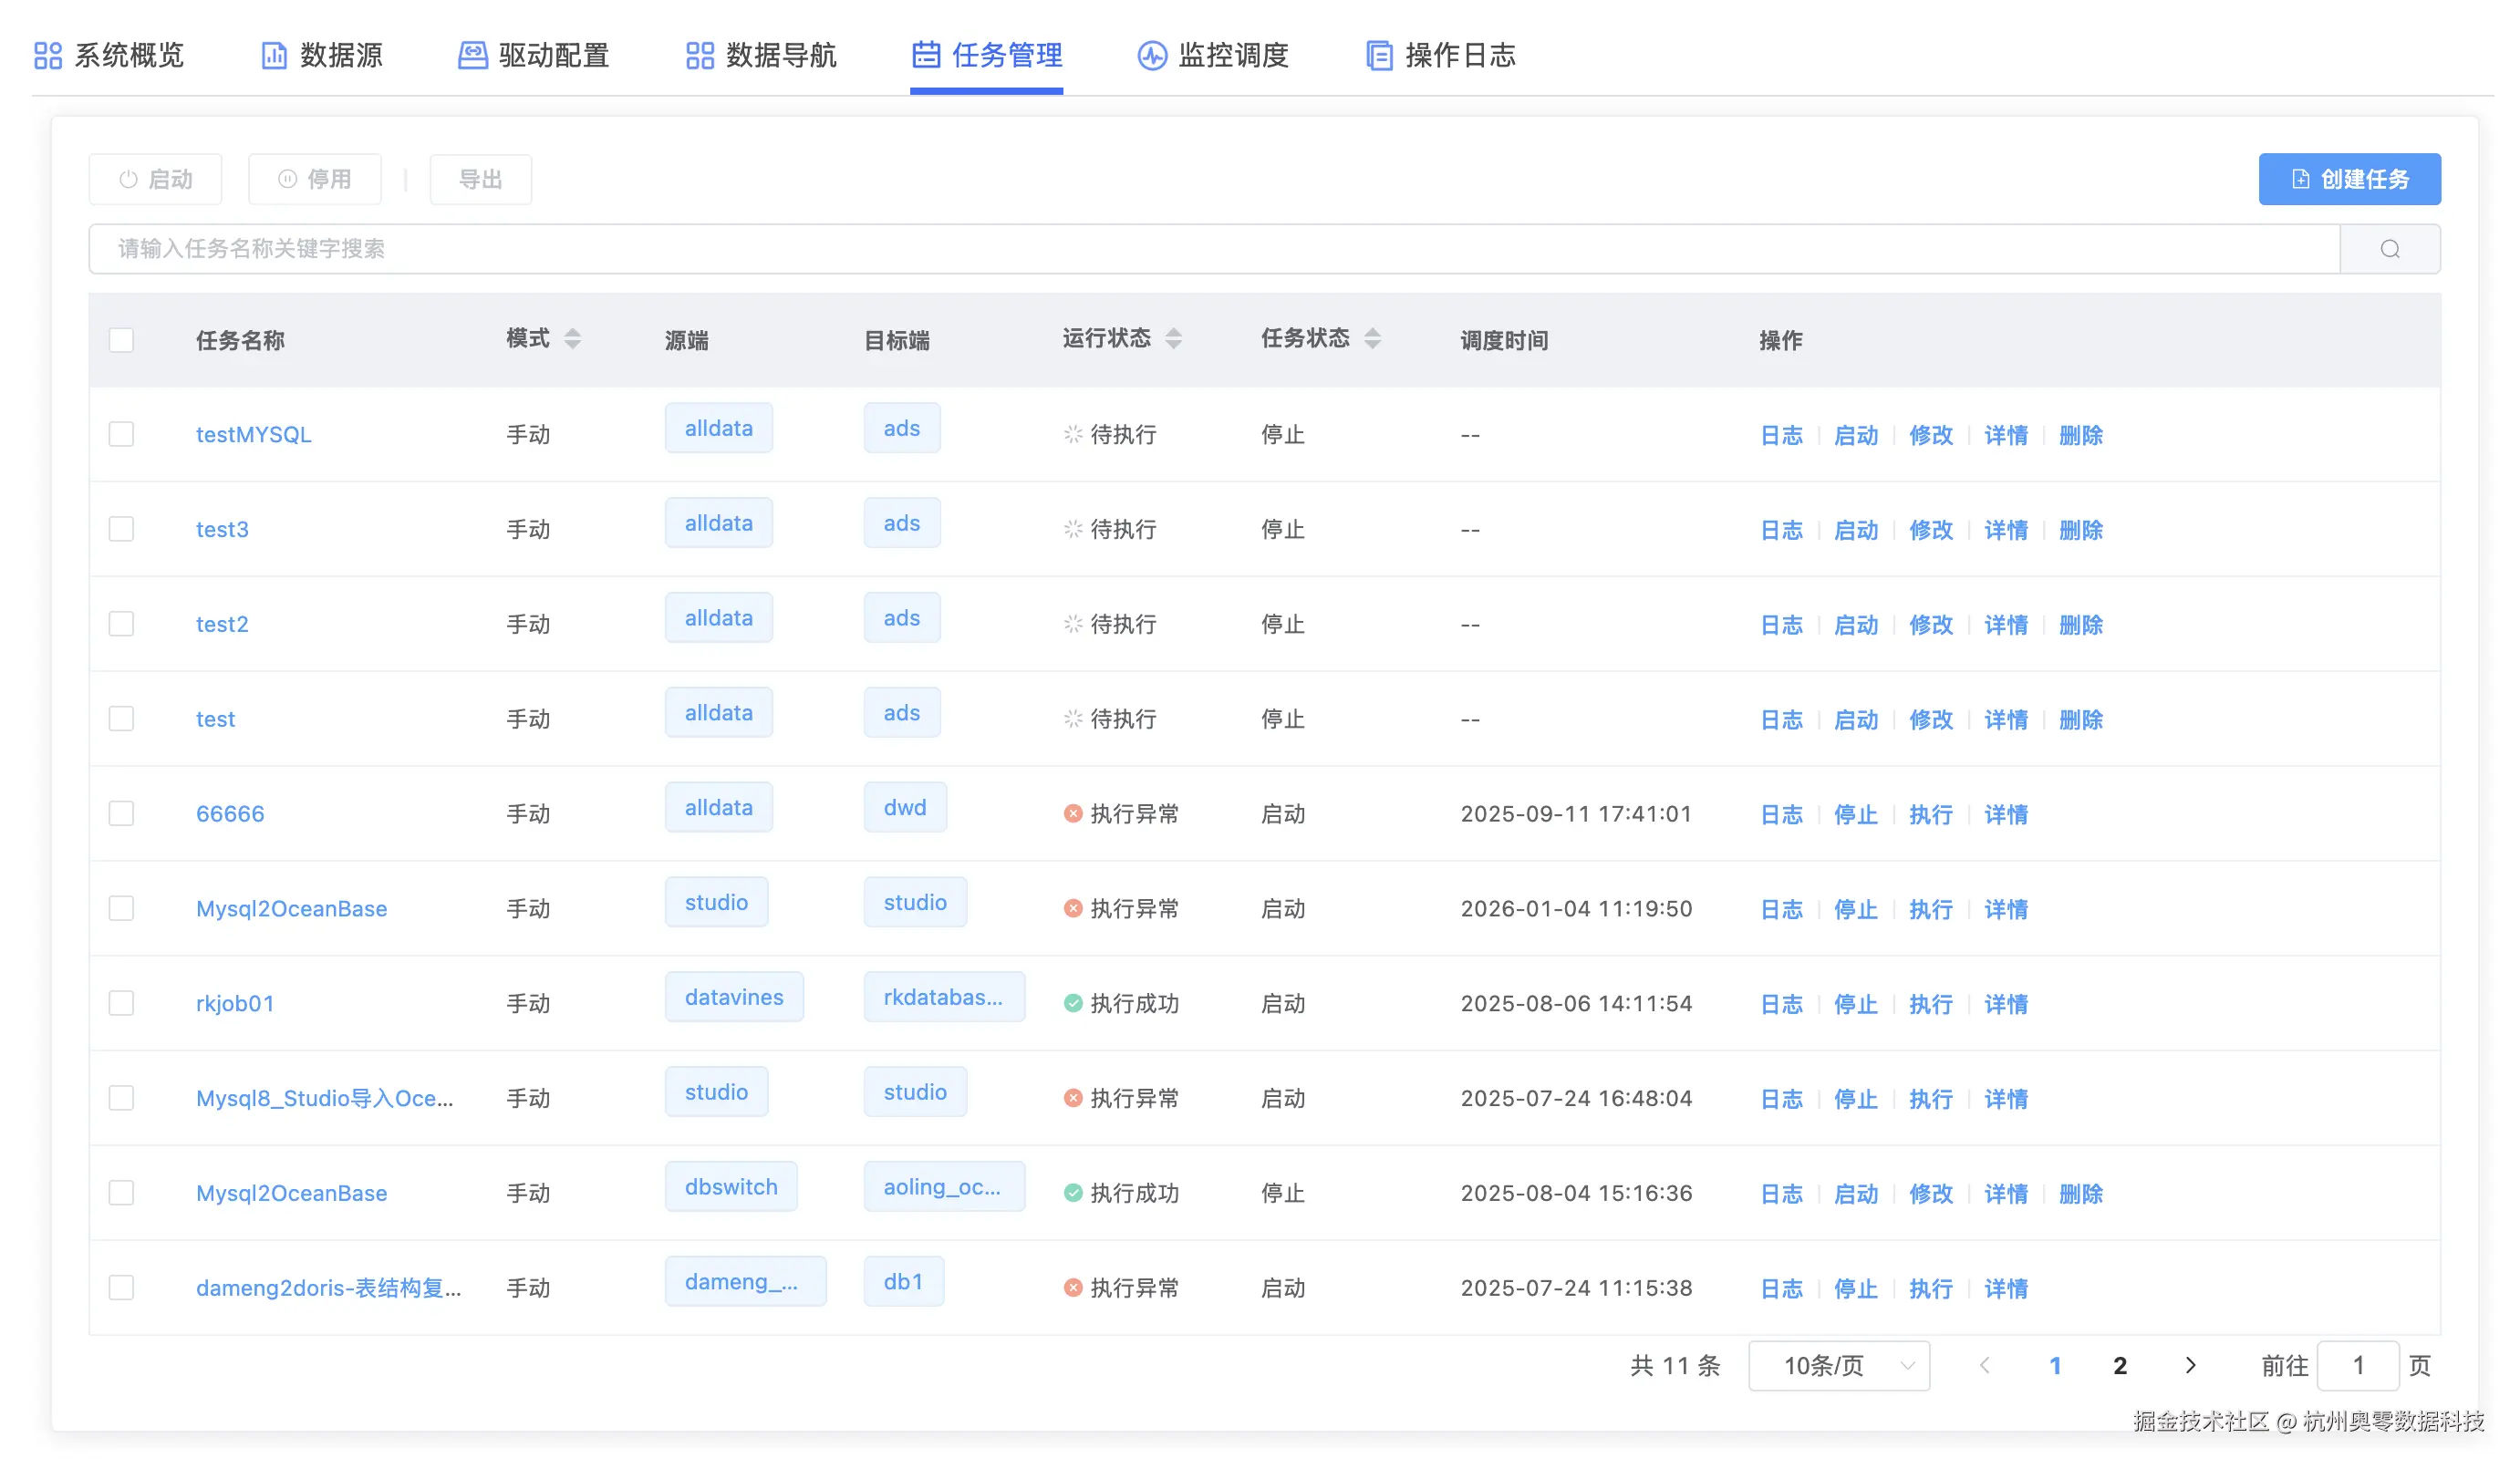Screen dimensions: 2520x1469
Task: Check the testMYSQL row checkbox
Action: tap(121, 434)
